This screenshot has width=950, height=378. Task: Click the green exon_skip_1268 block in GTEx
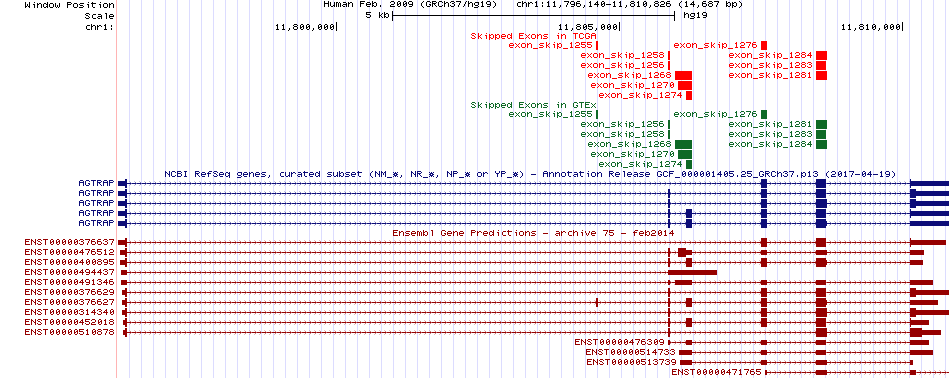[683, 144]
